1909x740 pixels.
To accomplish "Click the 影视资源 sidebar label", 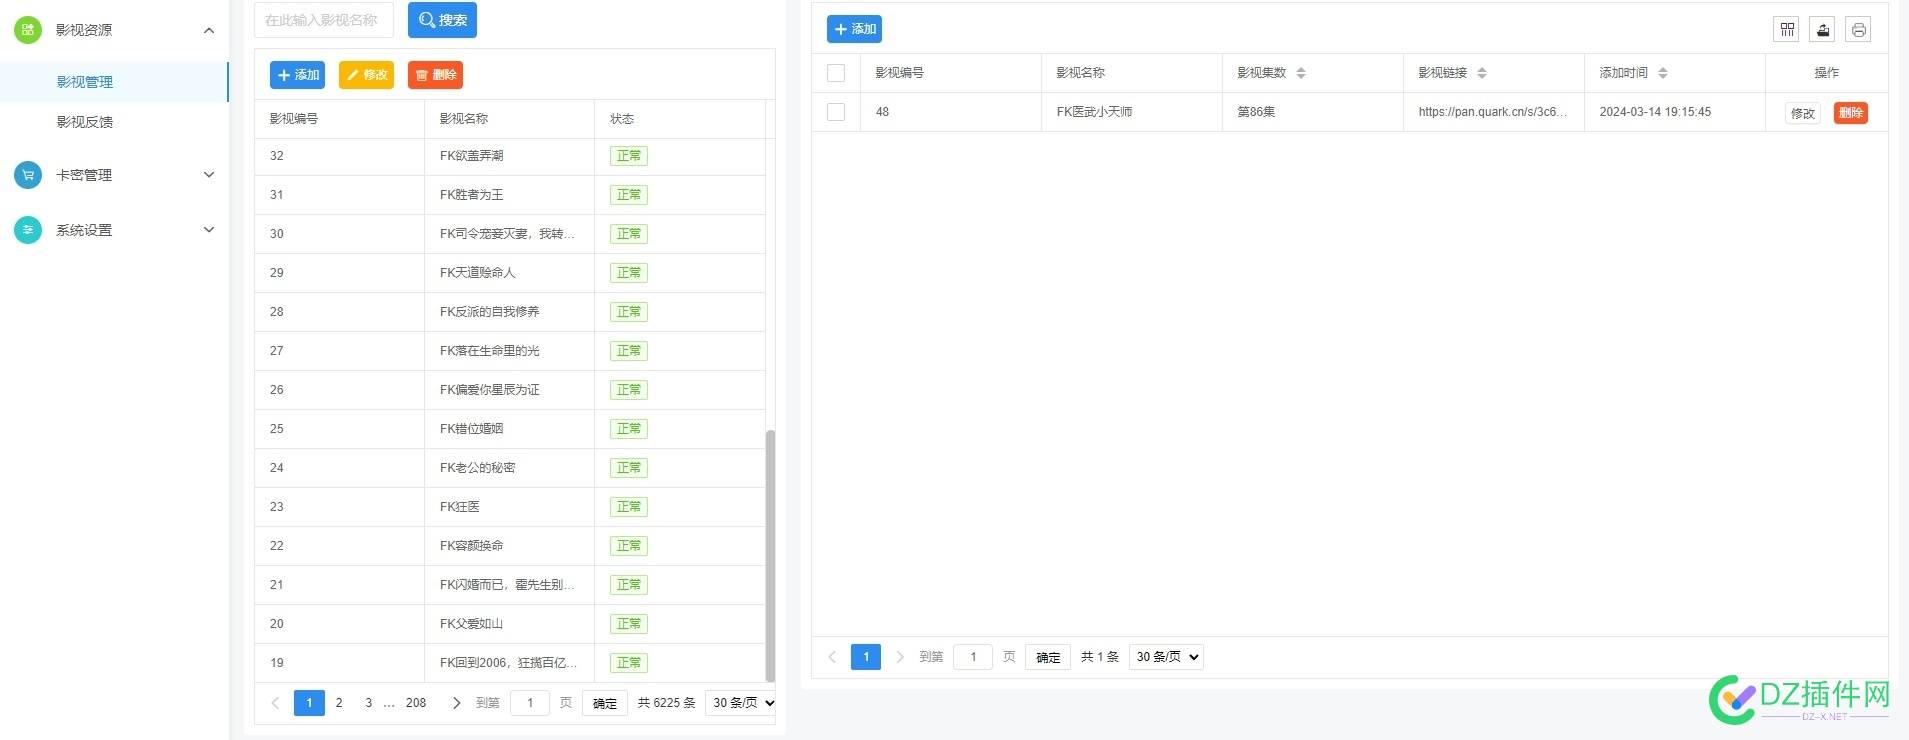I will tap(84, 30).
